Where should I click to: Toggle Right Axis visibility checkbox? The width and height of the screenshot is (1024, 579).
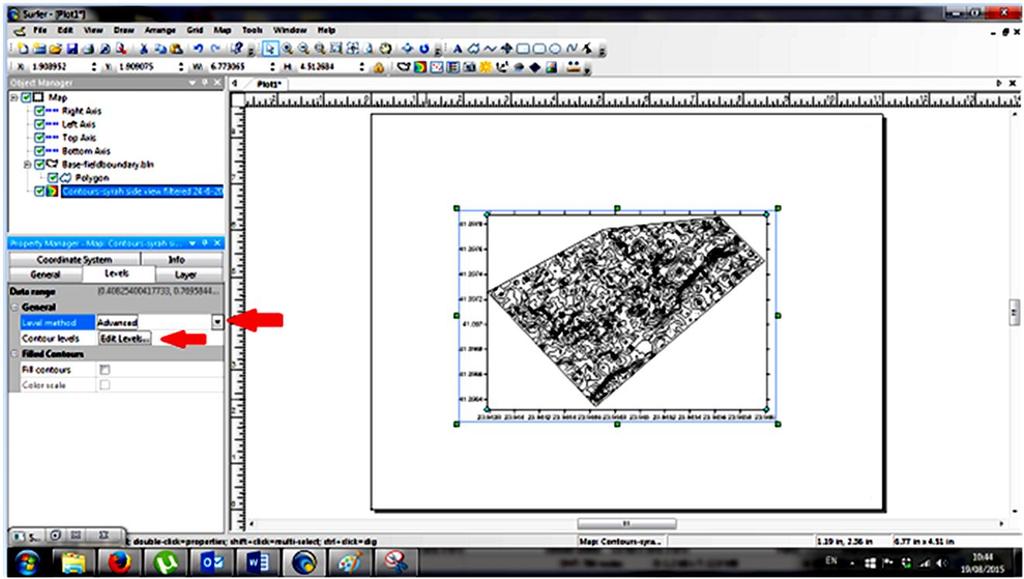(x=40, y=111)
